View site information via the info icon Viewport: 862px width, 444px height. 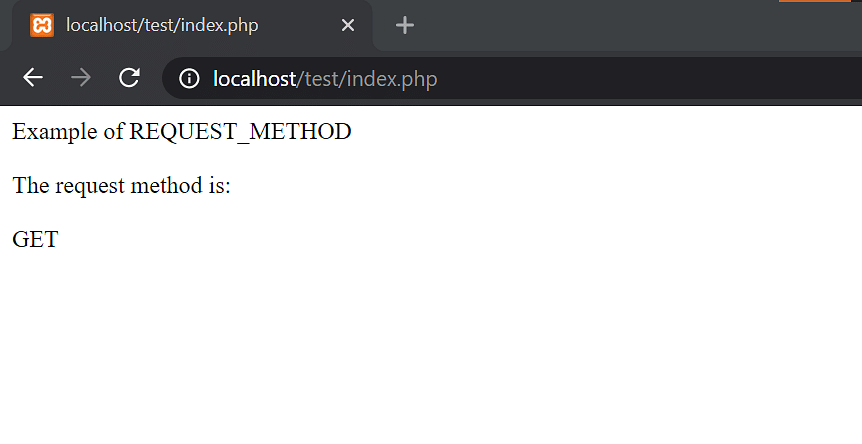click(x=189, y=79)
